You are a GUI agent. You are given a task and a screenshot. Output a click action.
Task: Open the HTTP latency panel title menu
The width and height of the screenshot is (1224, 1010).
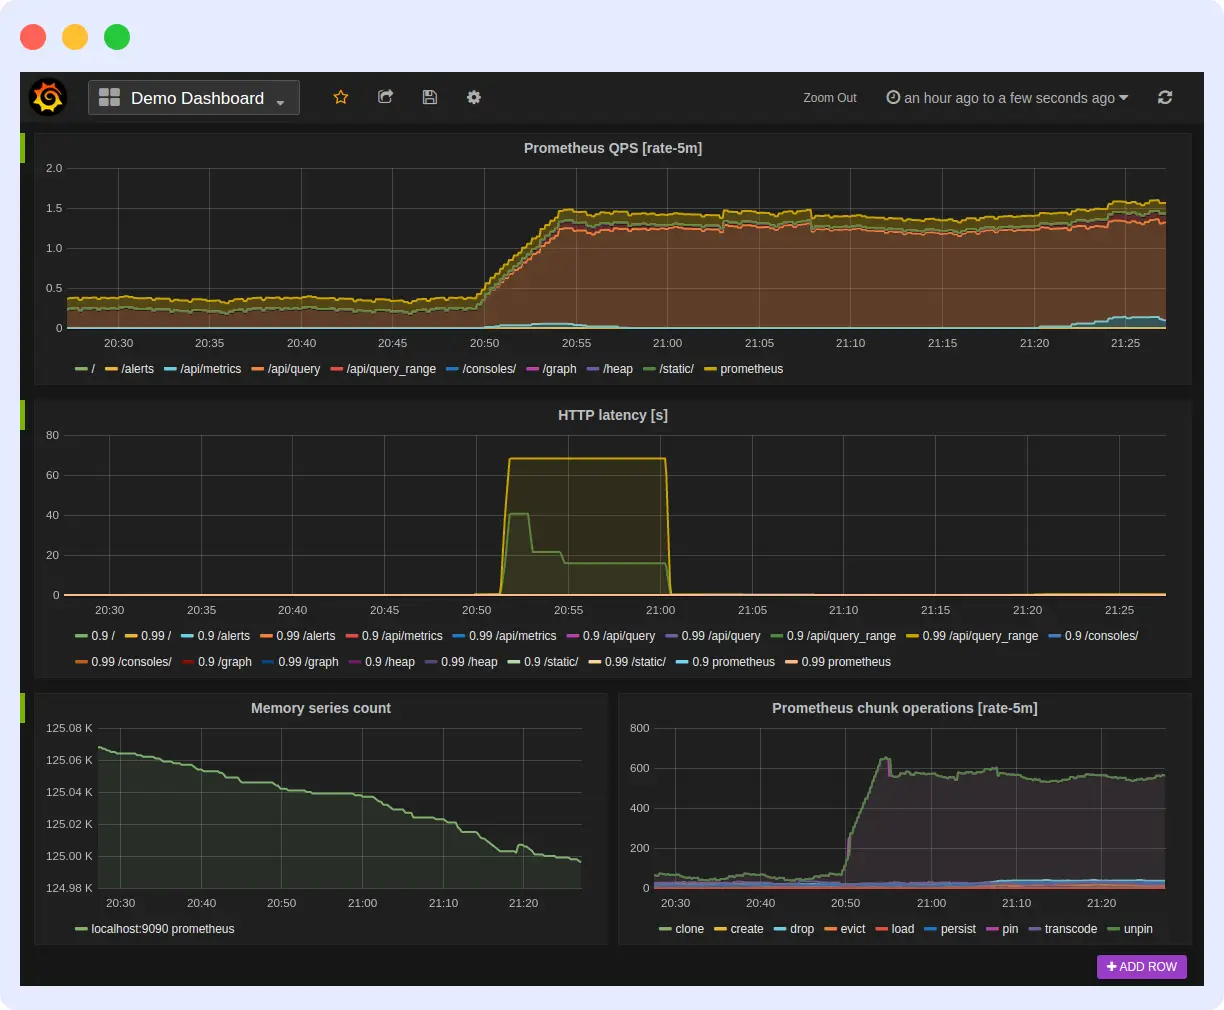(613, 415)
